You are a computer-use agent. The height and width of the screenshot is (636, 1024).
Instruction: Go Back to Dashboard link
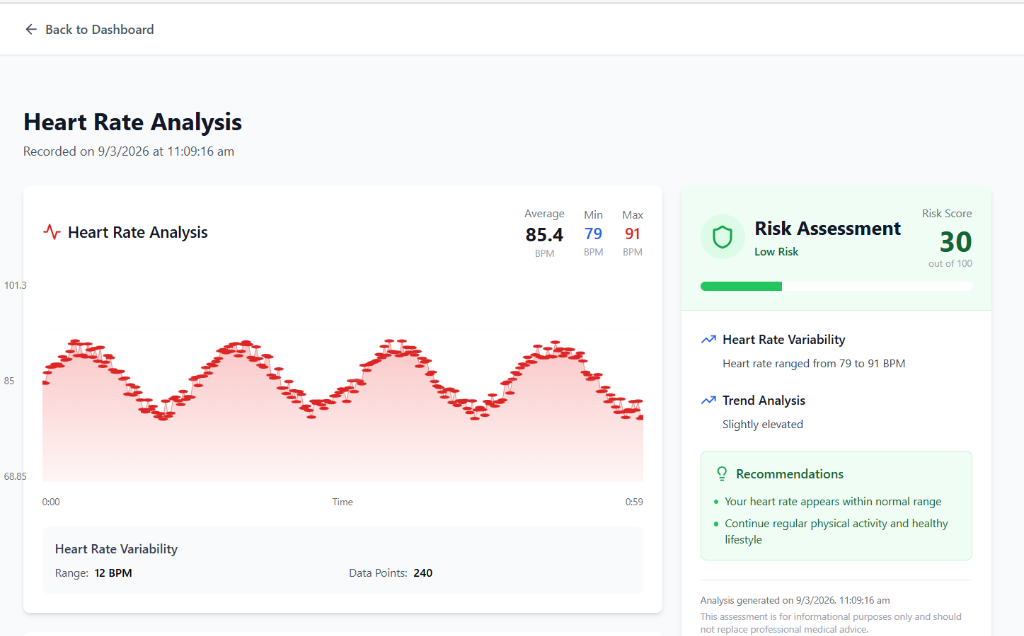coord(89,29)
